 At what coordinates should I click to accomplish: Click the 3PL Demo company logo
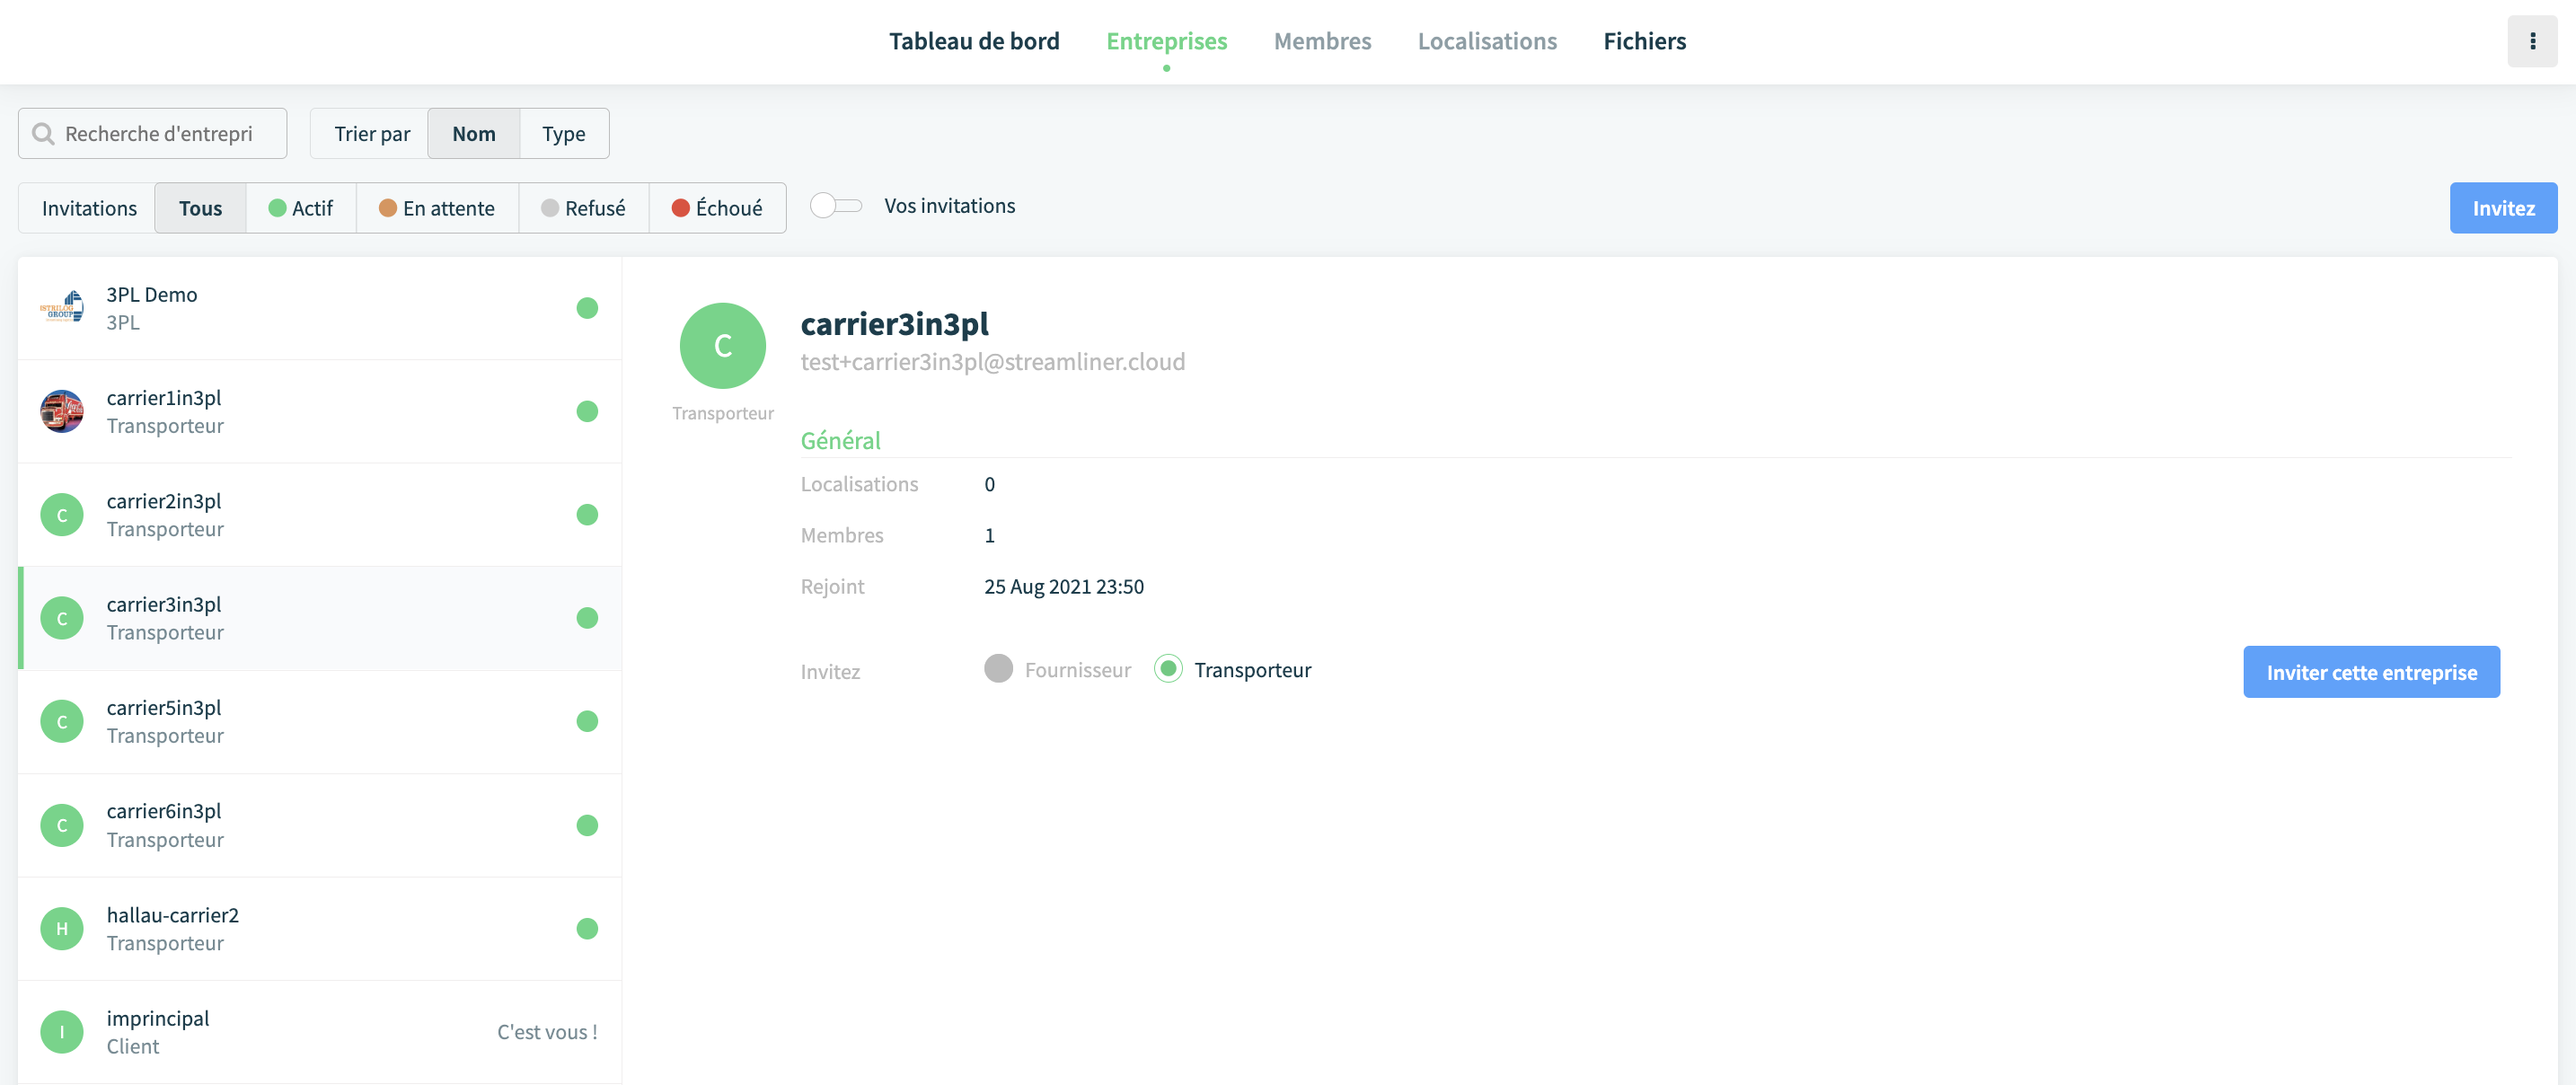point(62,308)
